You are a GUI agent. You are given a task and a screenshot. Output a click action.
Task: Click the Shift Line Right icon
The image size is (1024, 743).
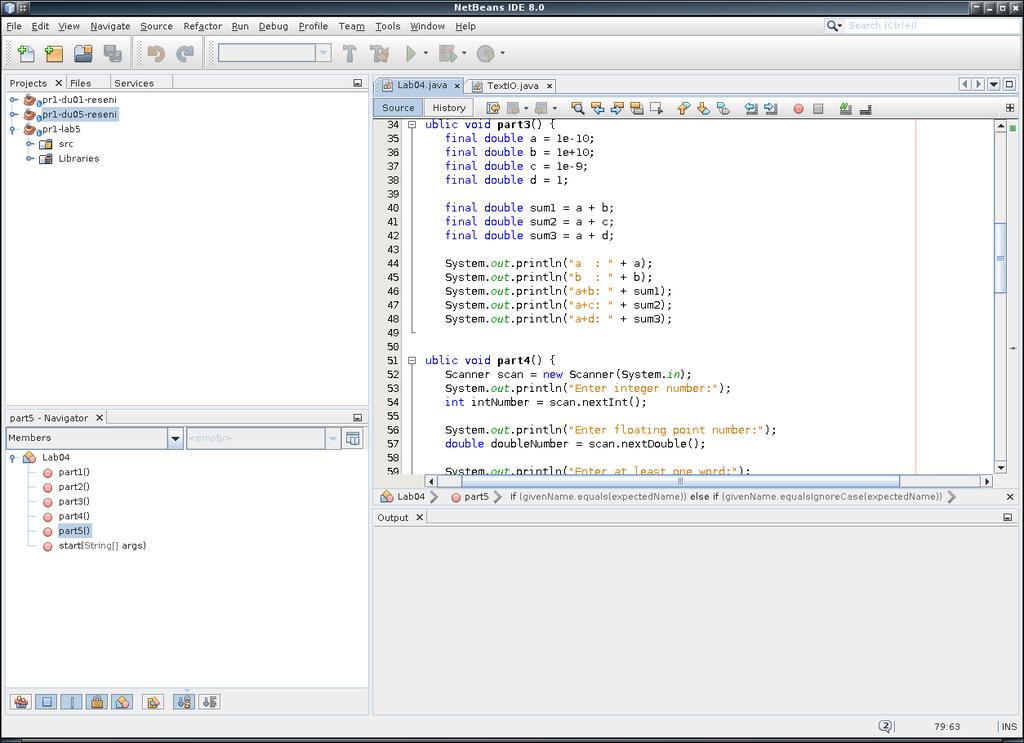click(x=771, y=108)
